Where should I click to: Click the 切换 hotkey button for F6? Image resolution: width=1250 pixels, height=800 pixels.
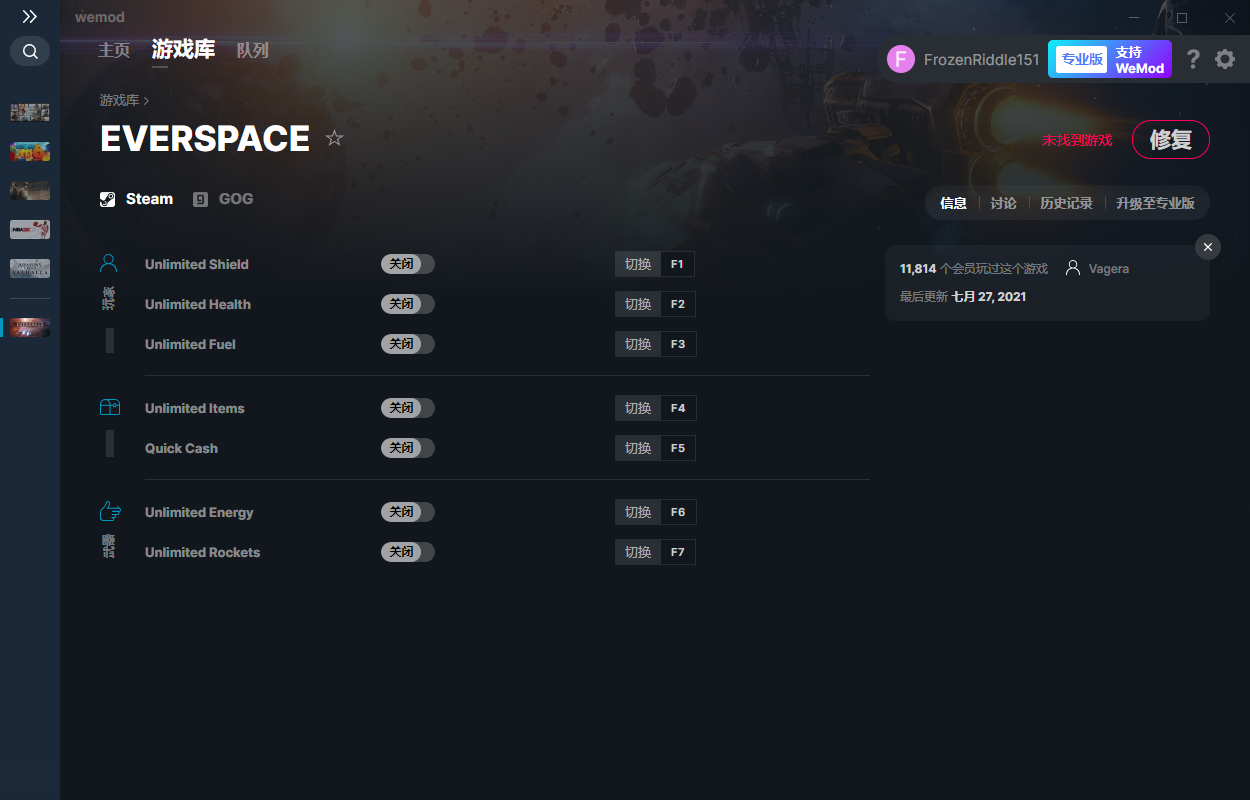point(638,512)
